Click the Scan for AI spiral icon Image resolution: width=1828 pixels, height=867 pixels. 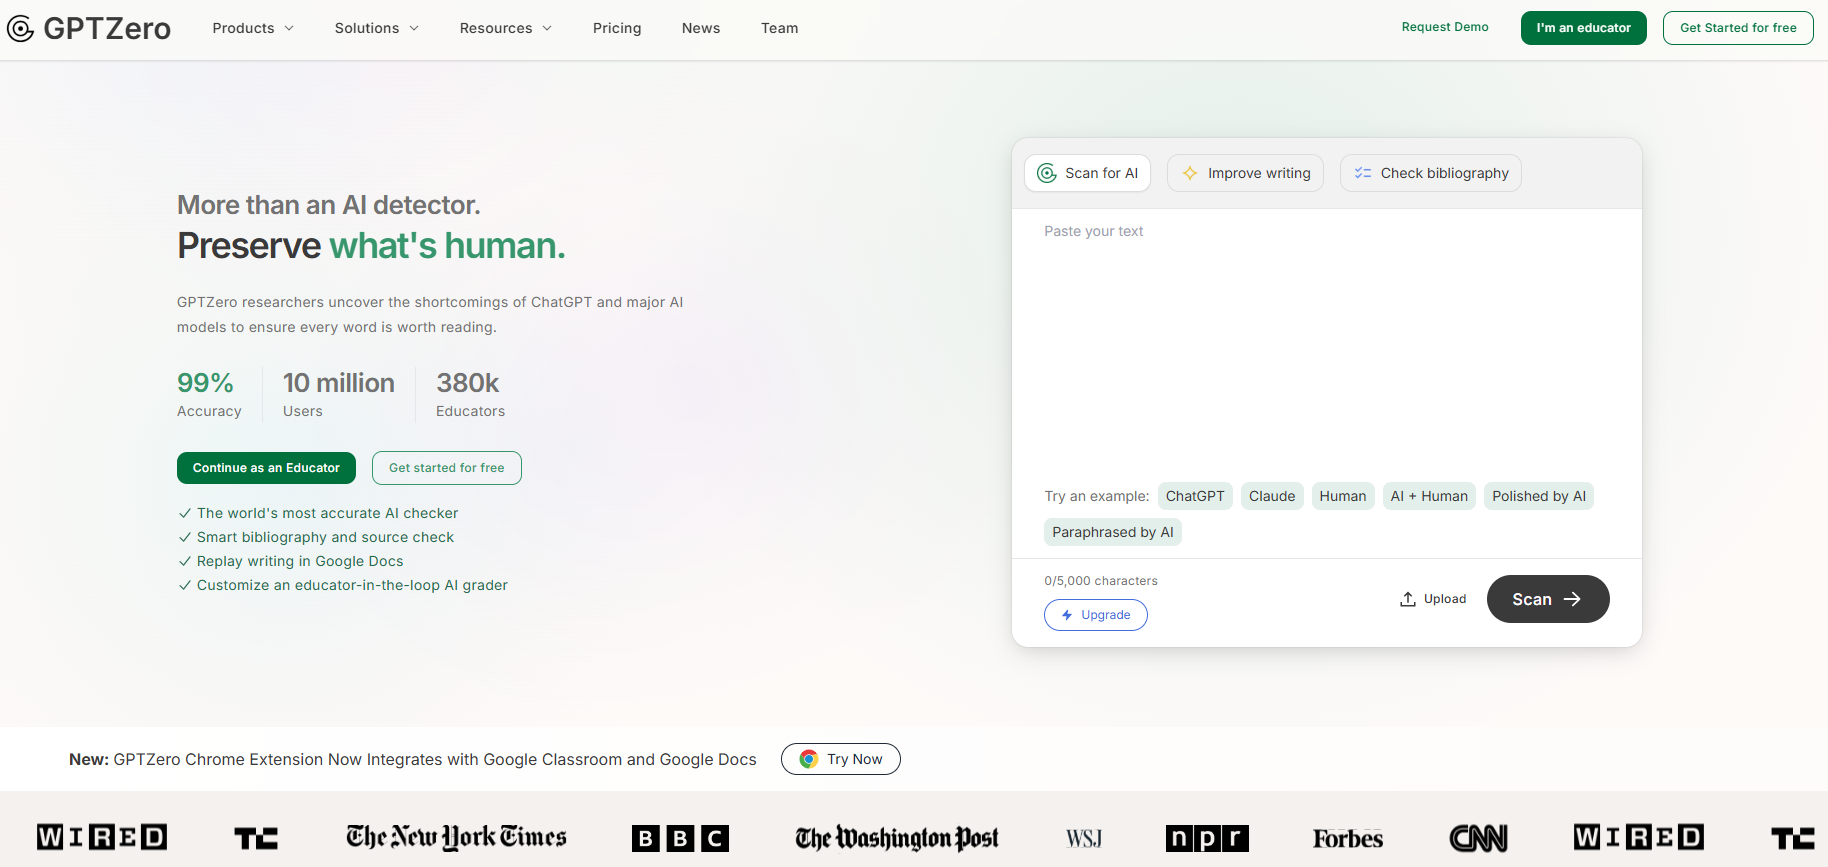[1046, 173]
